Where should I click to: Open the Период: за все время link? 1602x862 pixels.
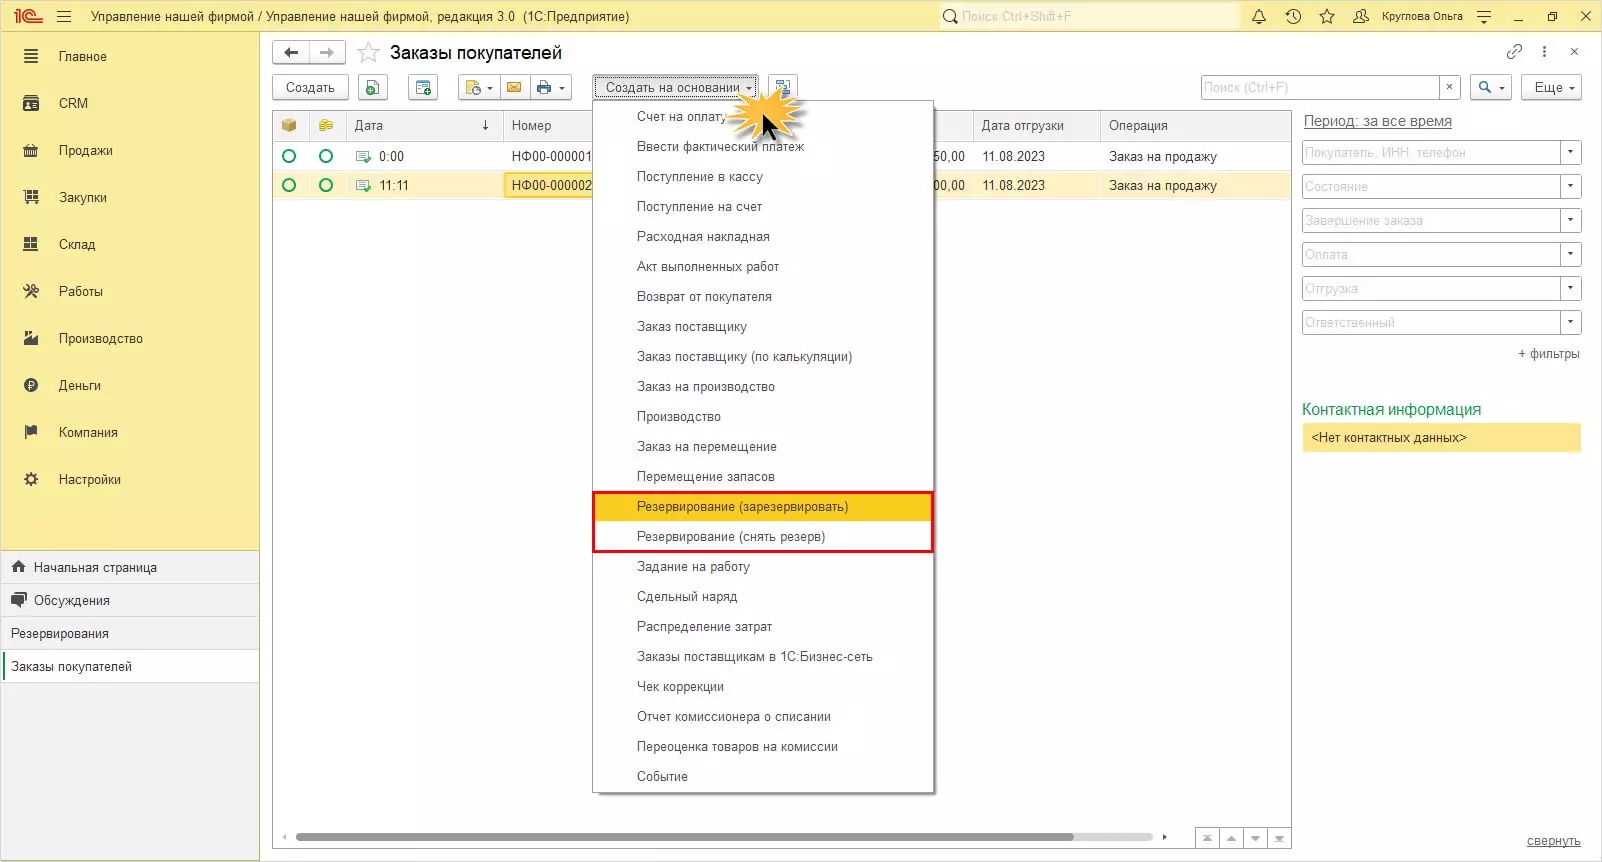click(x=1377, y=121)
